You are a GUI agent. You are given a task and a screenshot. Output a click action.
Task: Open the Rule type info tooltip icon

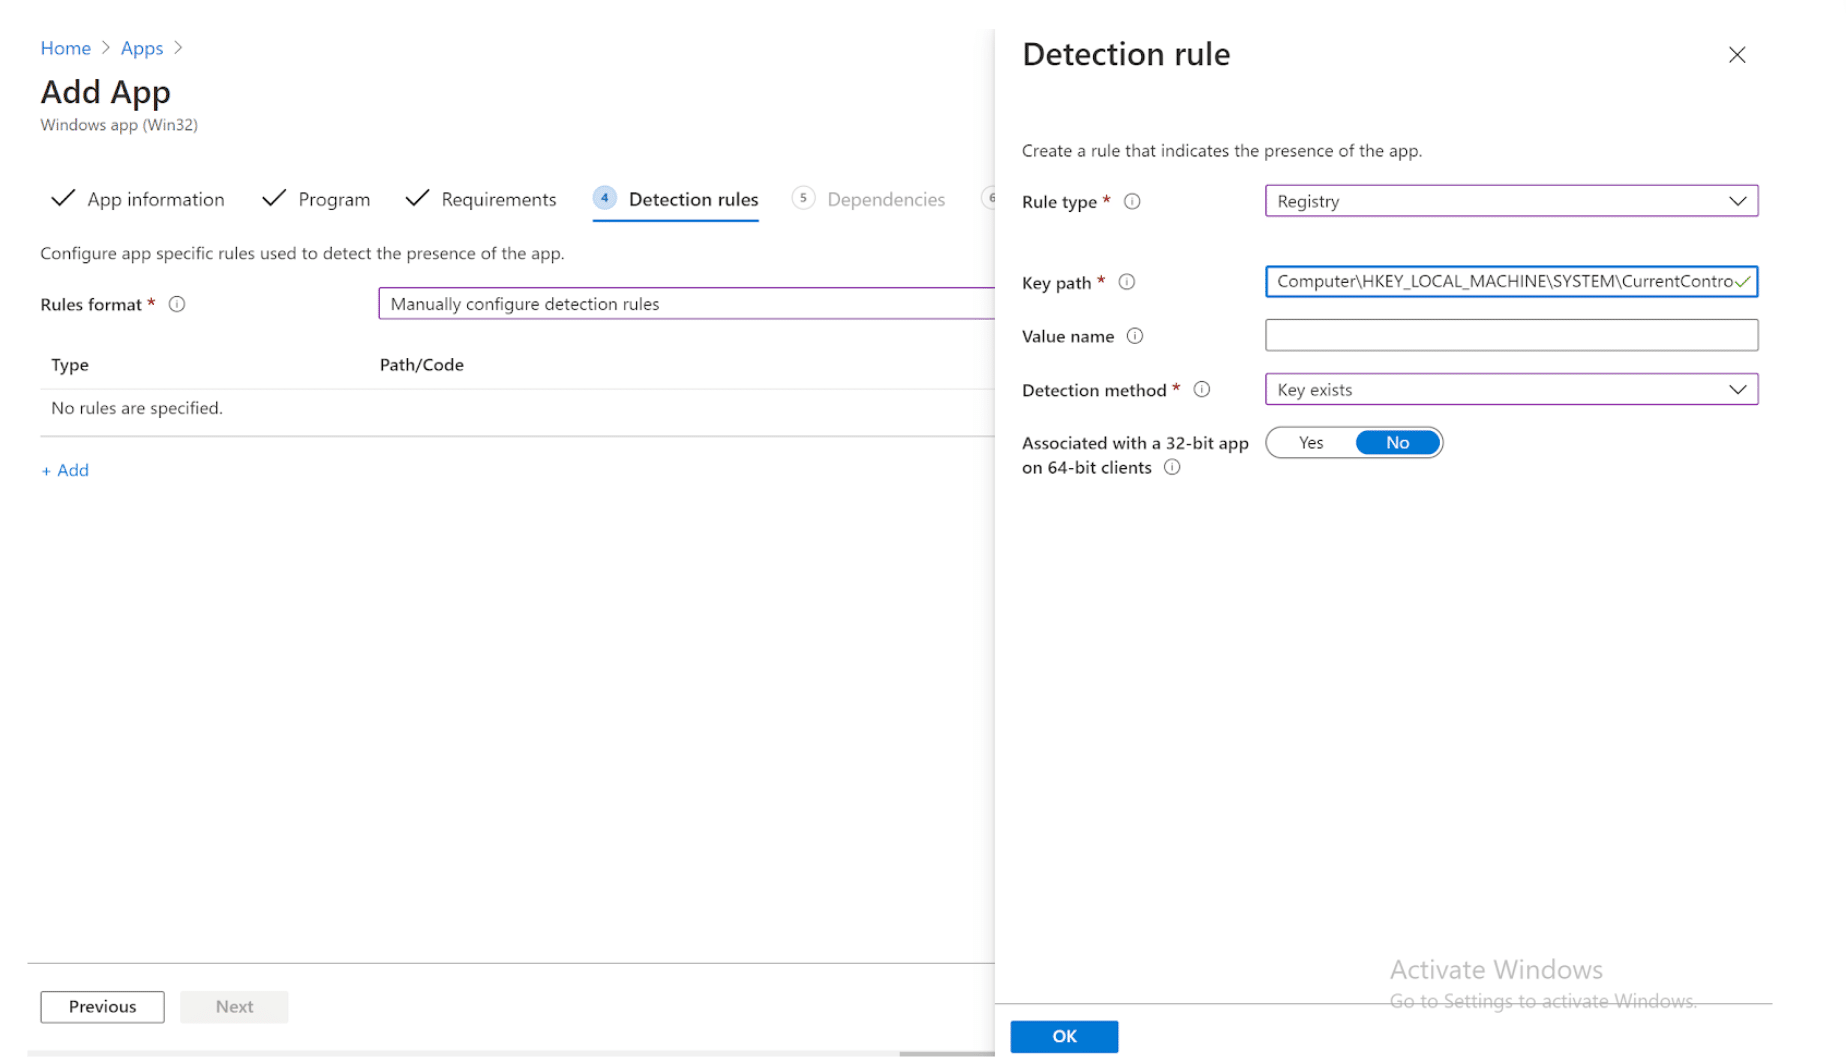pyautogui.click(x=1131, y=201)
